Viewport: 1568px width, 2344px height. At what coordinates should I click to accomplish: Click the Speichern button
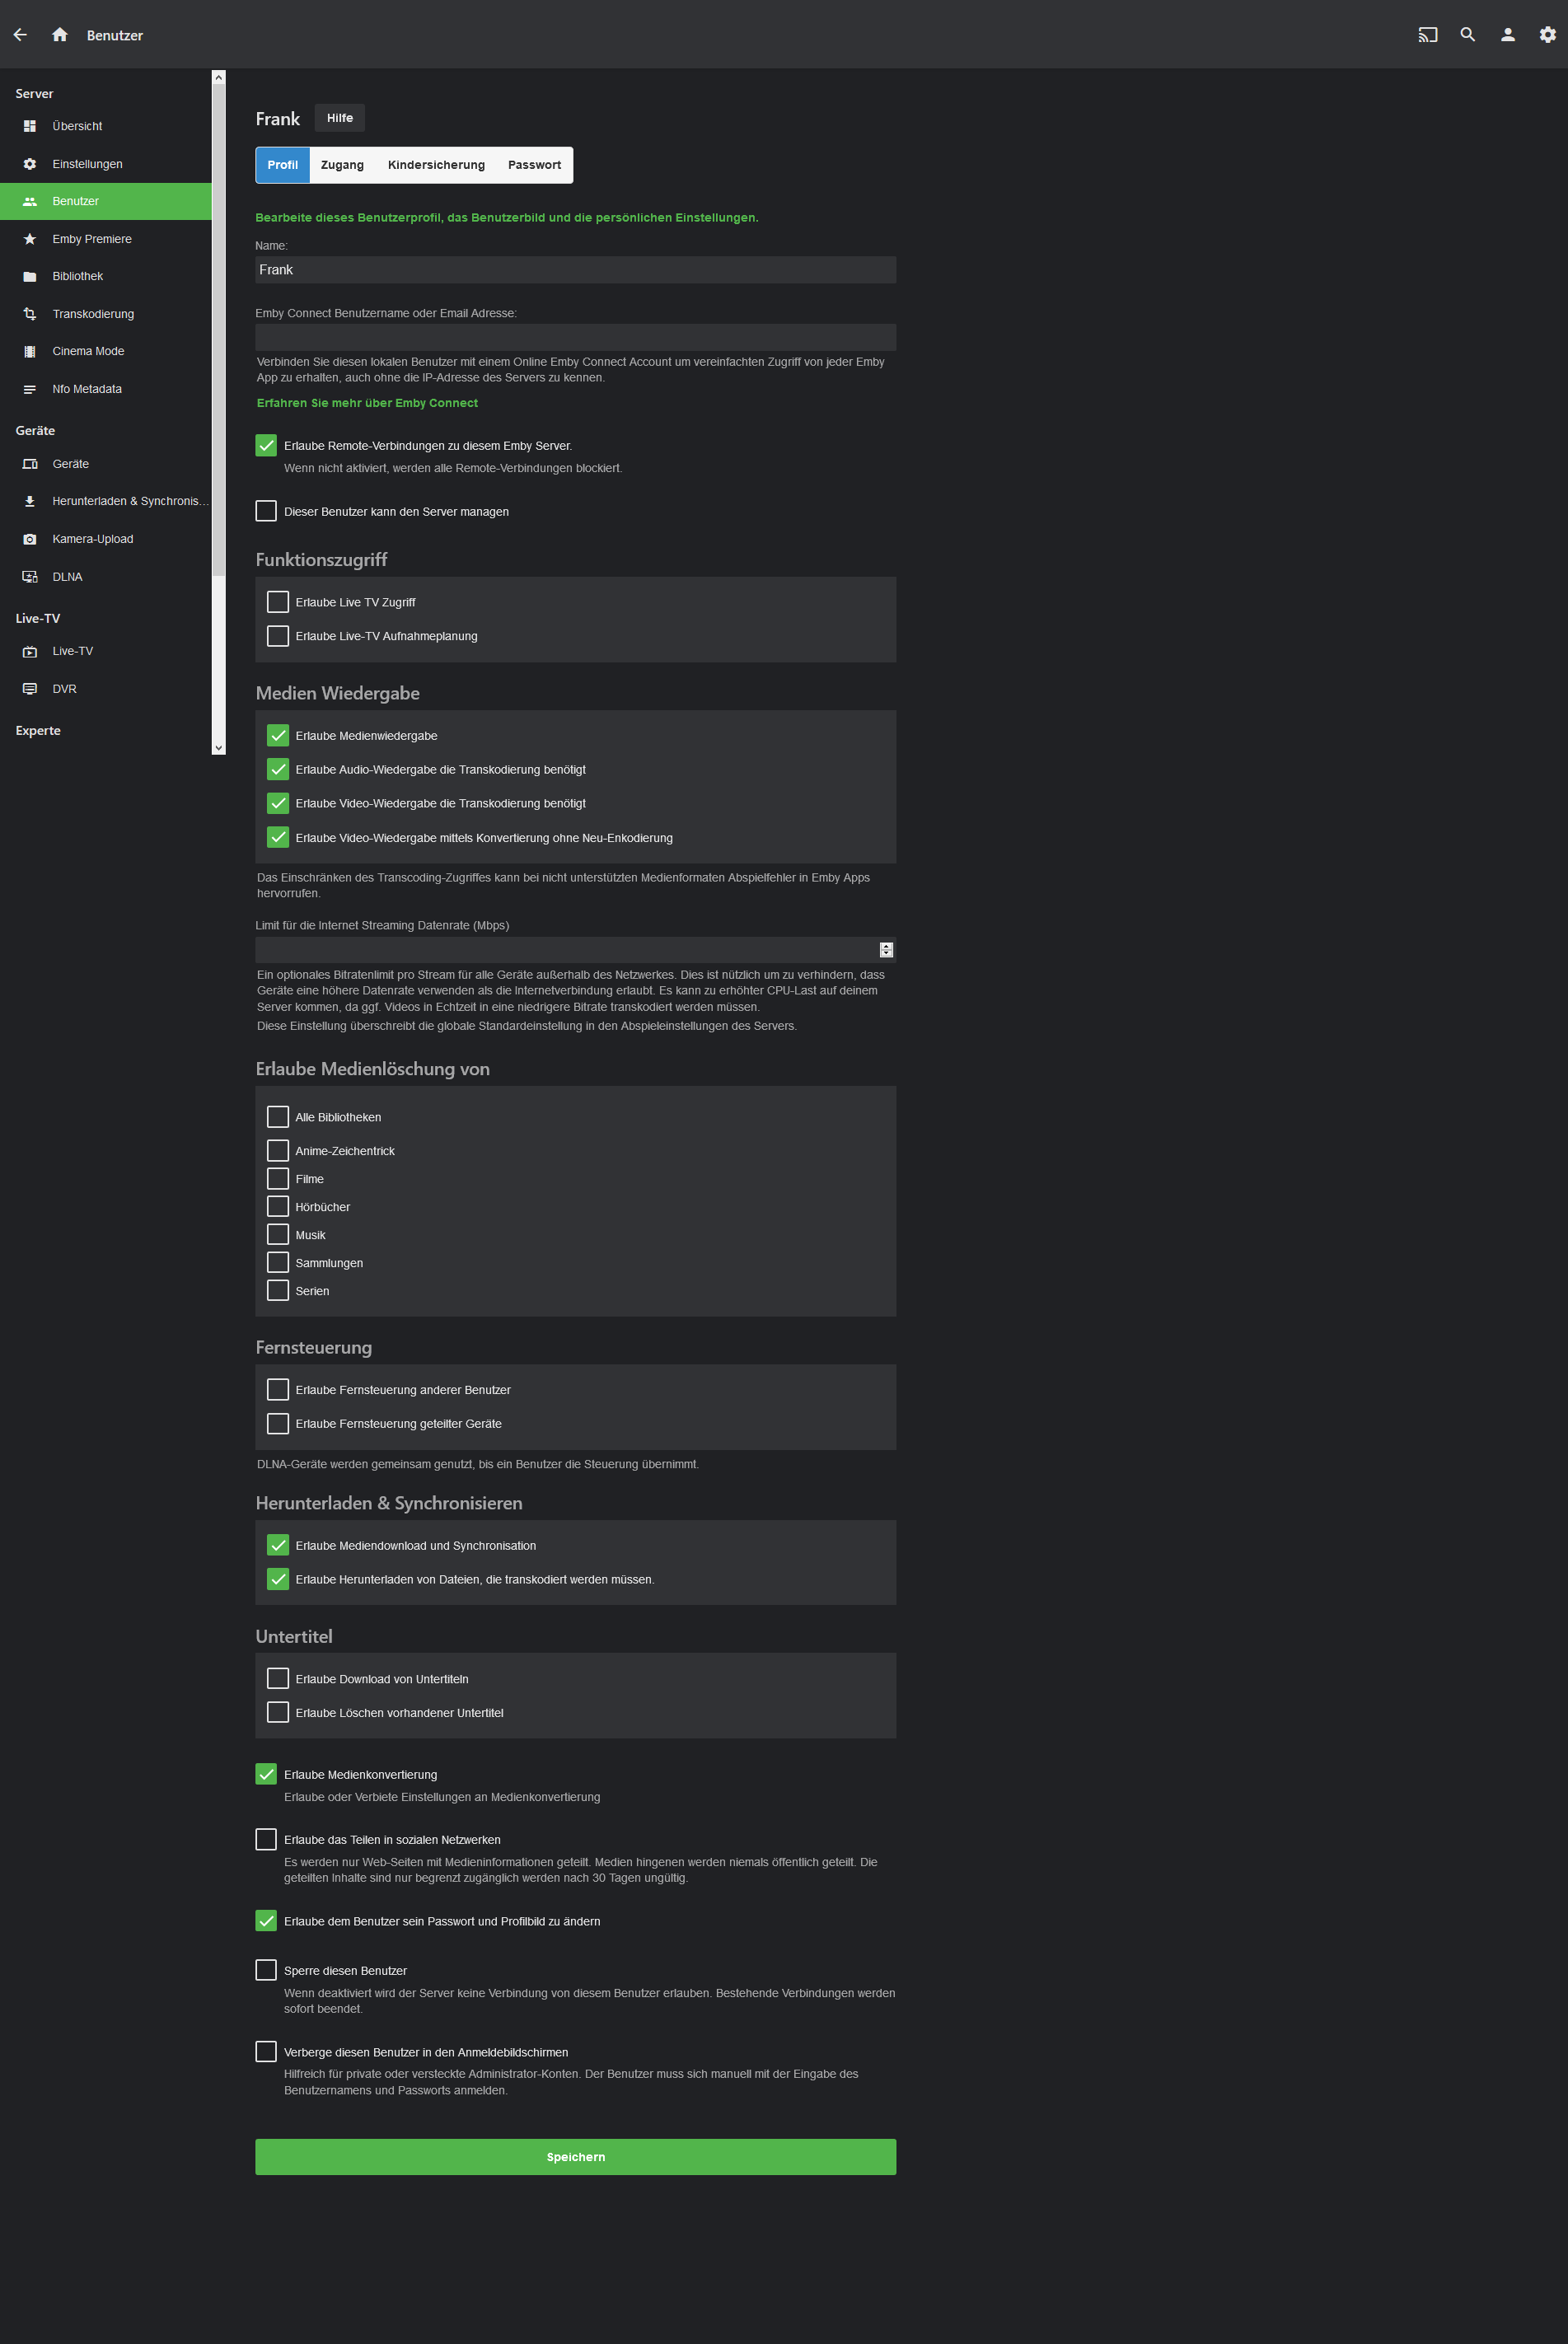576,2157
